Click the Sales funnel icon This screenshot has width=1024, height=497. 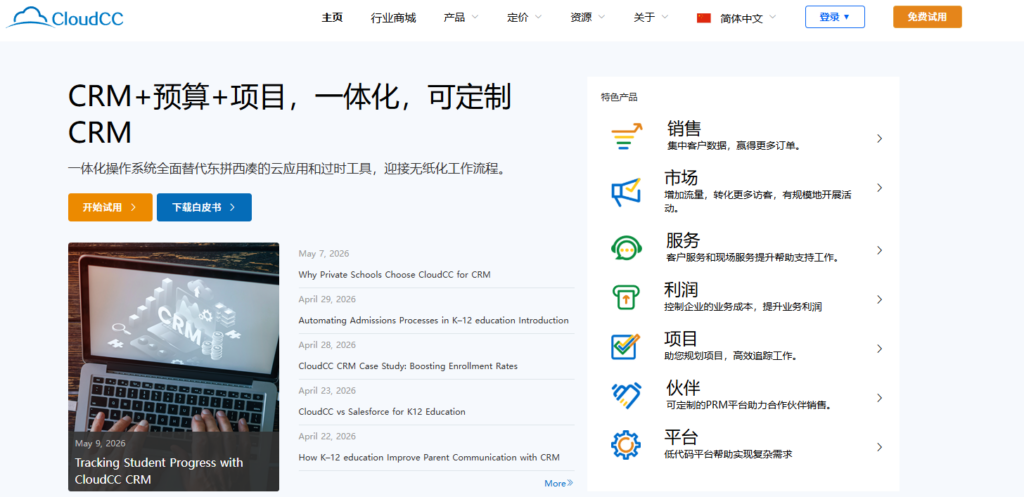pos(626,137)
